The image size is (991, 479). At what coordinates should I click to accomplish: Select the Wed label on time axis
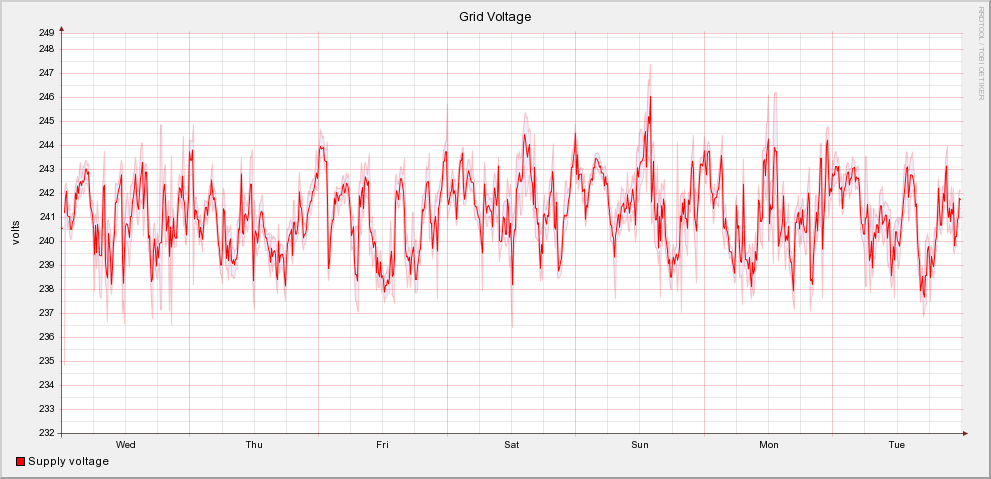(x=126, y=444)
